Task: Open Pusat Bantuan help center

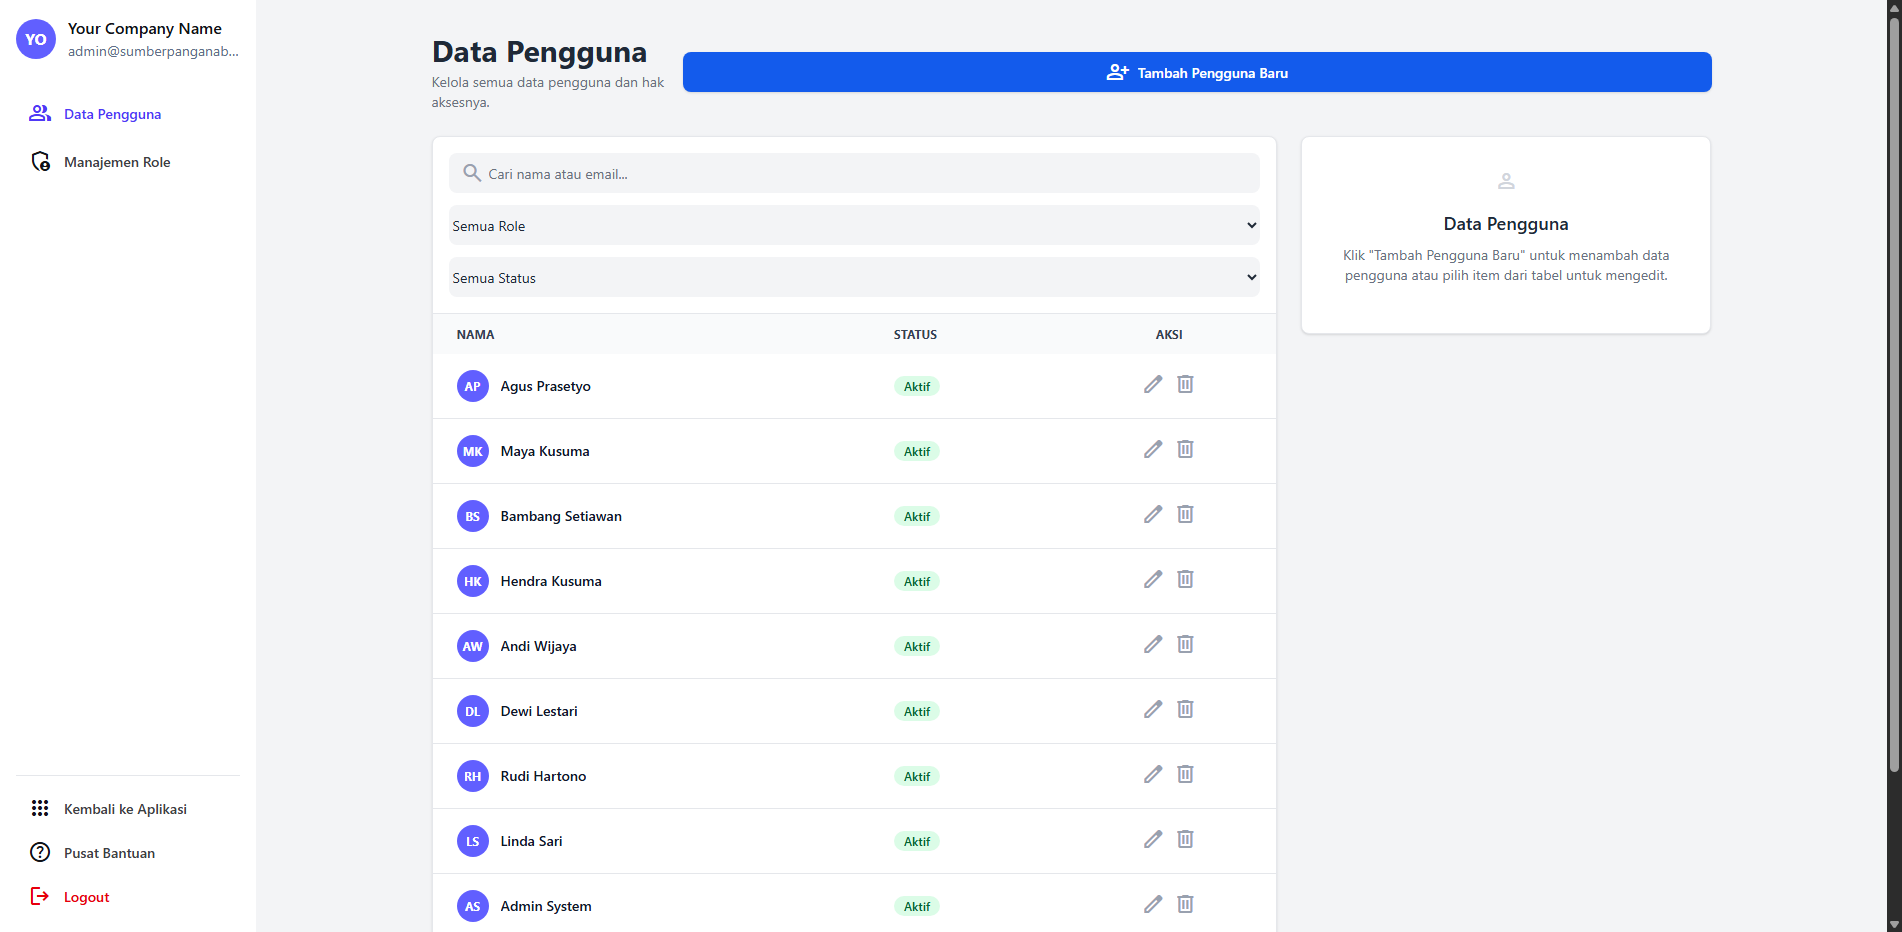Action: click(109, 853)
